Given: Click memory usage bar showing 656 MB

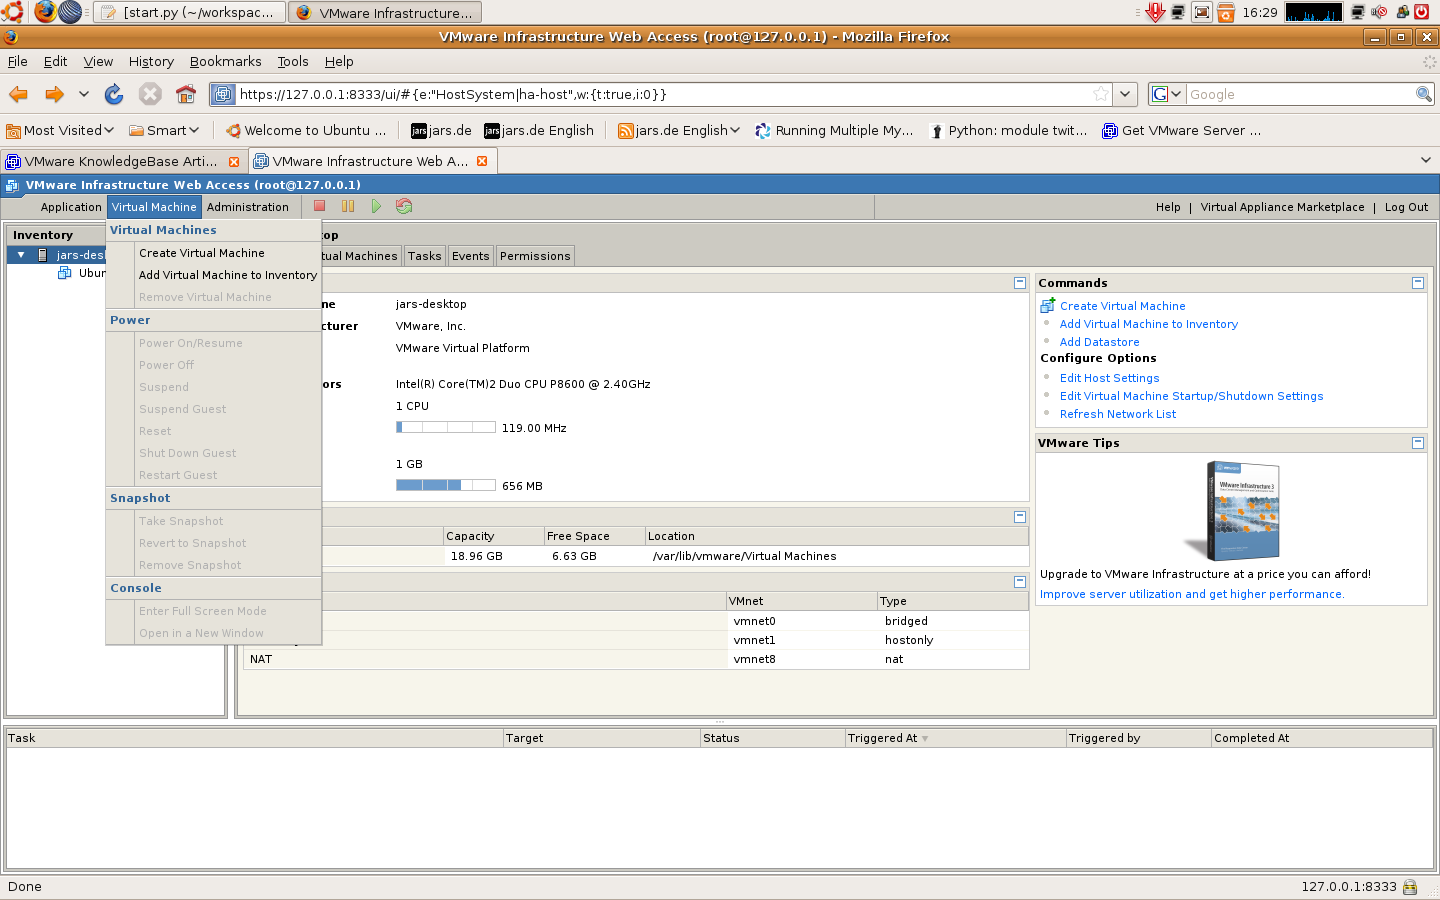Looking at the screenshot, I should click(446, 485).
